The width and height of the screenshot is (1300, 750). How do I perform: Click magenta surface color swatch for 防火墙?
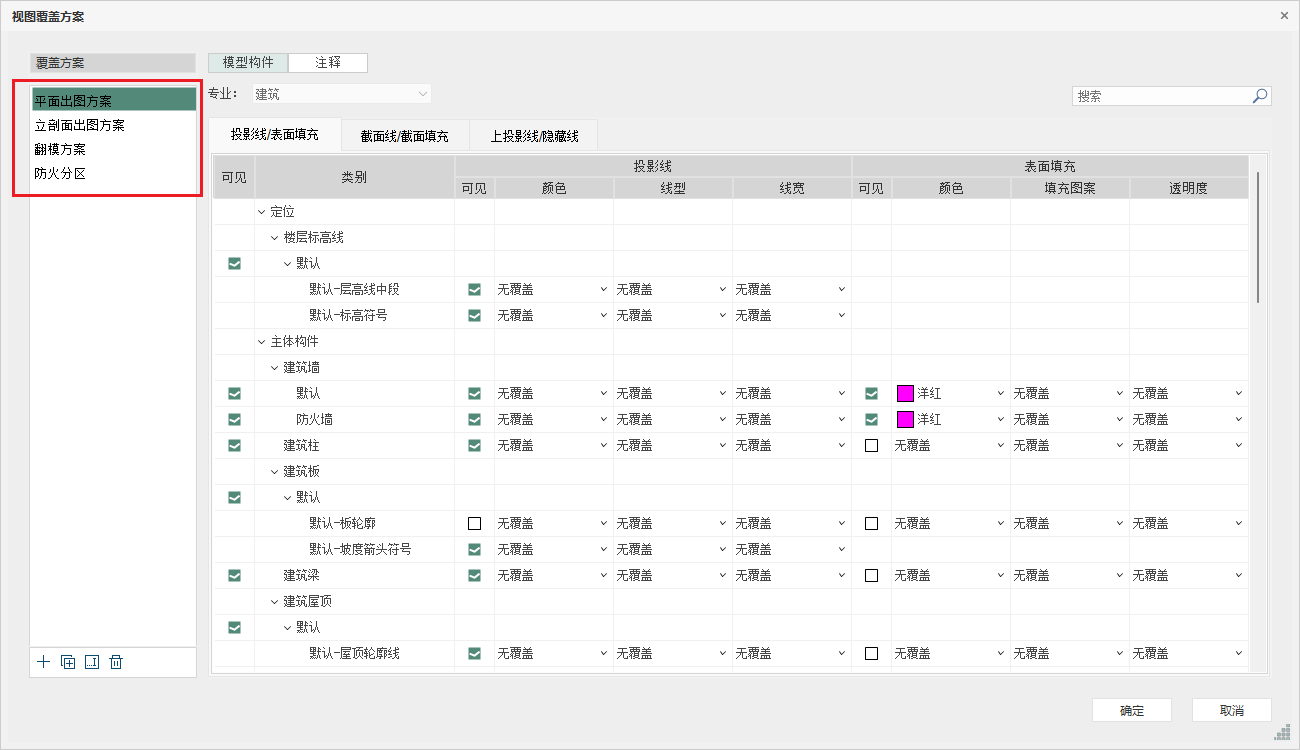pos(905,419)
